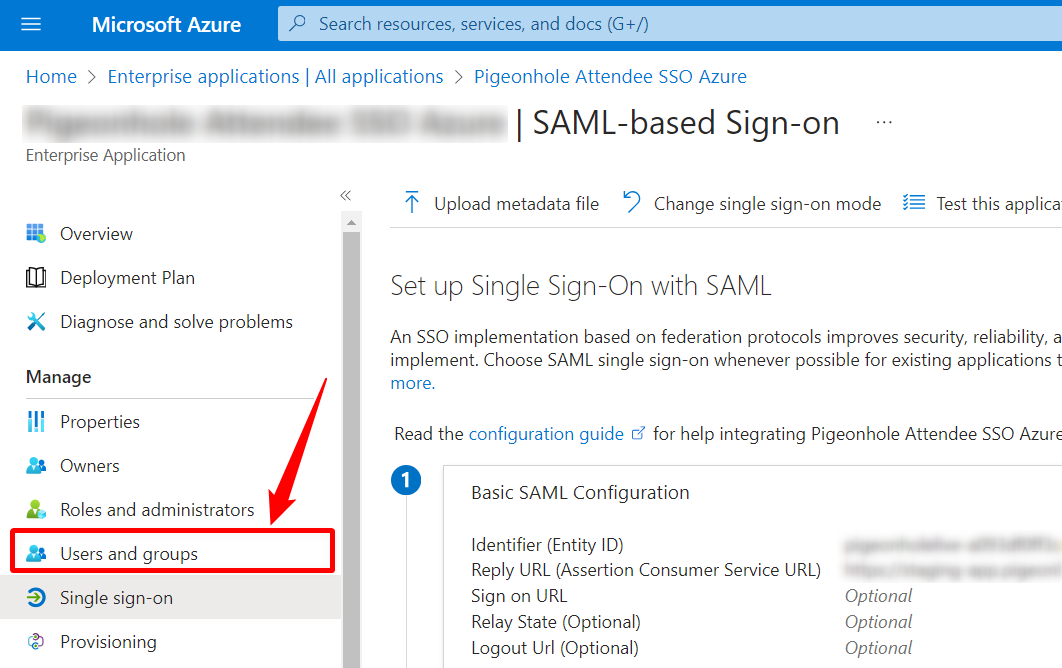
Task: Open the configuration guide link
Action: [x=546, y=434]
